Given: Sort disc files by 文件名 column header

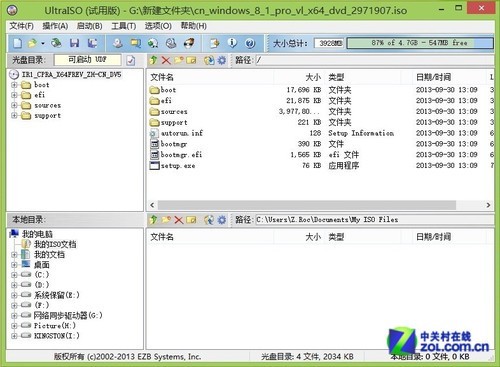Looking at the screenshot, I should pyautogui.click(x=211, y=77).
